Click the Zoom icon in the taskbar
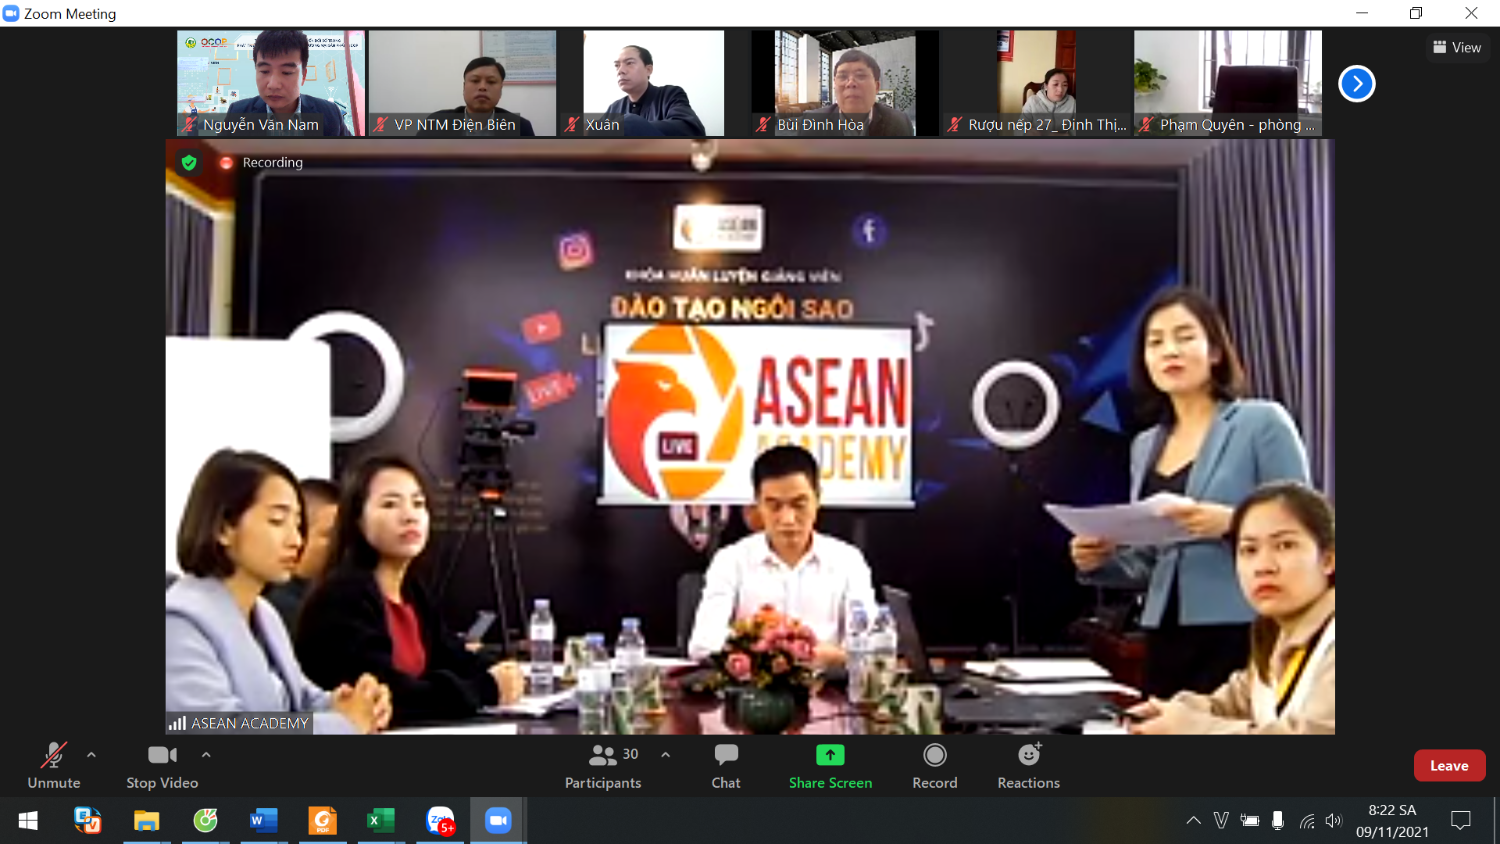The width and height of the screenshot is (1500, 844). (498, 821)
